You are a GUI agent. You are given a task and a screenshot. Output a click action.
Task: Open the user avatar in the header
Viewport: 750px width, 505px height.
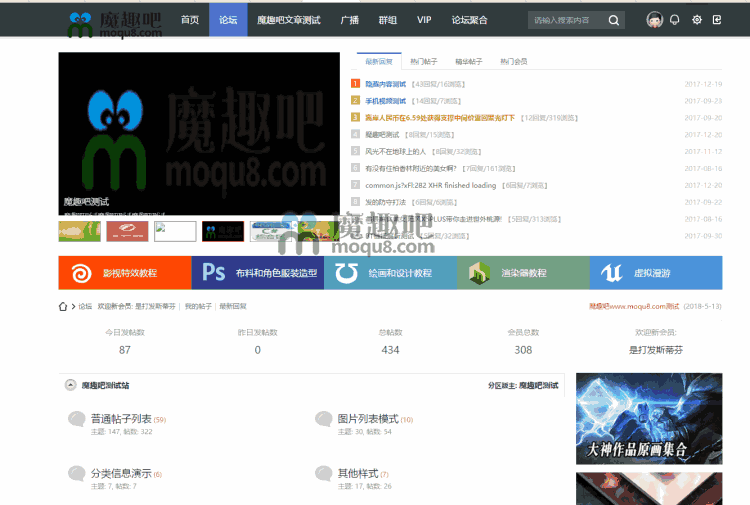(654, 20)
